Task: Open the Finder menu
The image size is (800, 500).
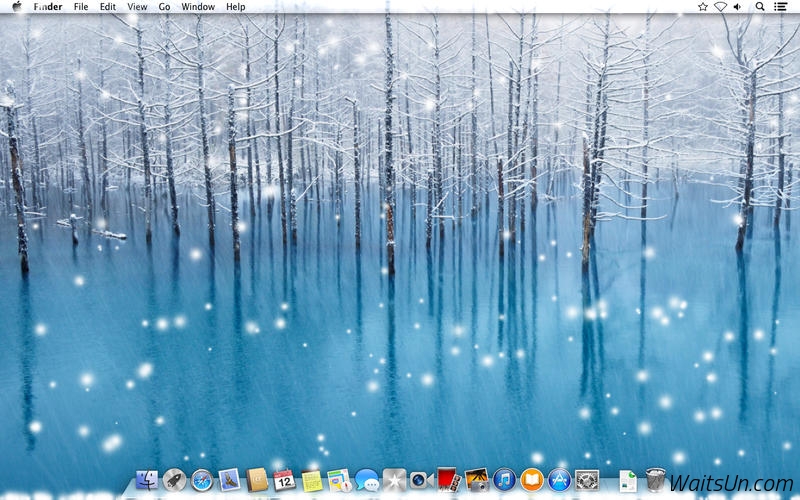Action: [48, 7]
